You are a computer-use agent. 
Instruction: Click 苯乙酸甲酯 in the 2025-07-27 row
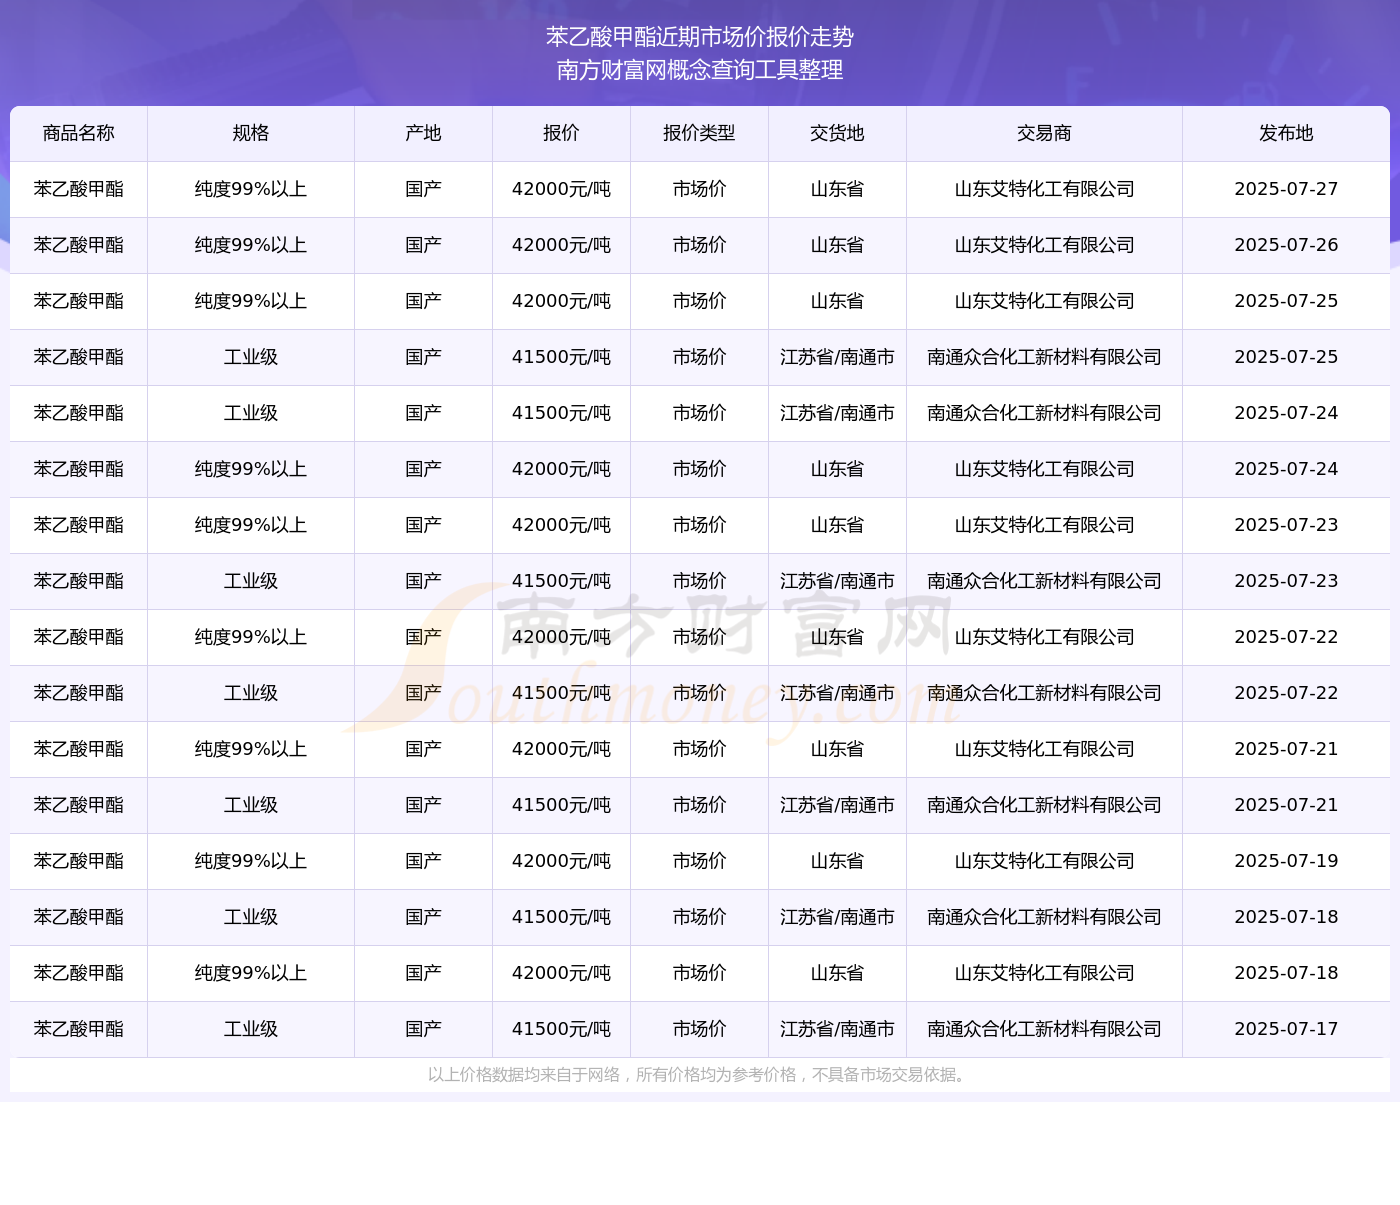tap(79, 189)
